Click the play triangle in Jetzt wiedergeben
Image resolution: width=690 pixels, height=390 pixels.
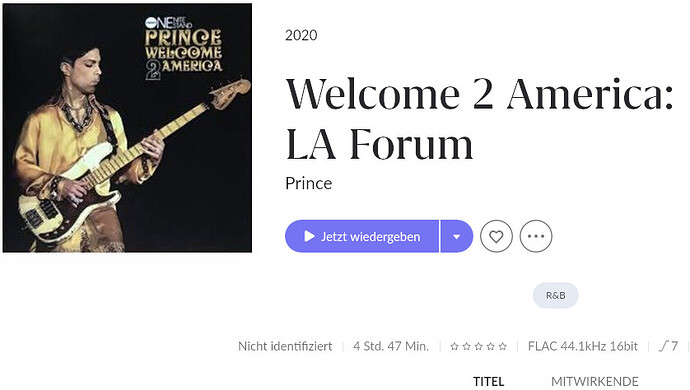point(309,236)
